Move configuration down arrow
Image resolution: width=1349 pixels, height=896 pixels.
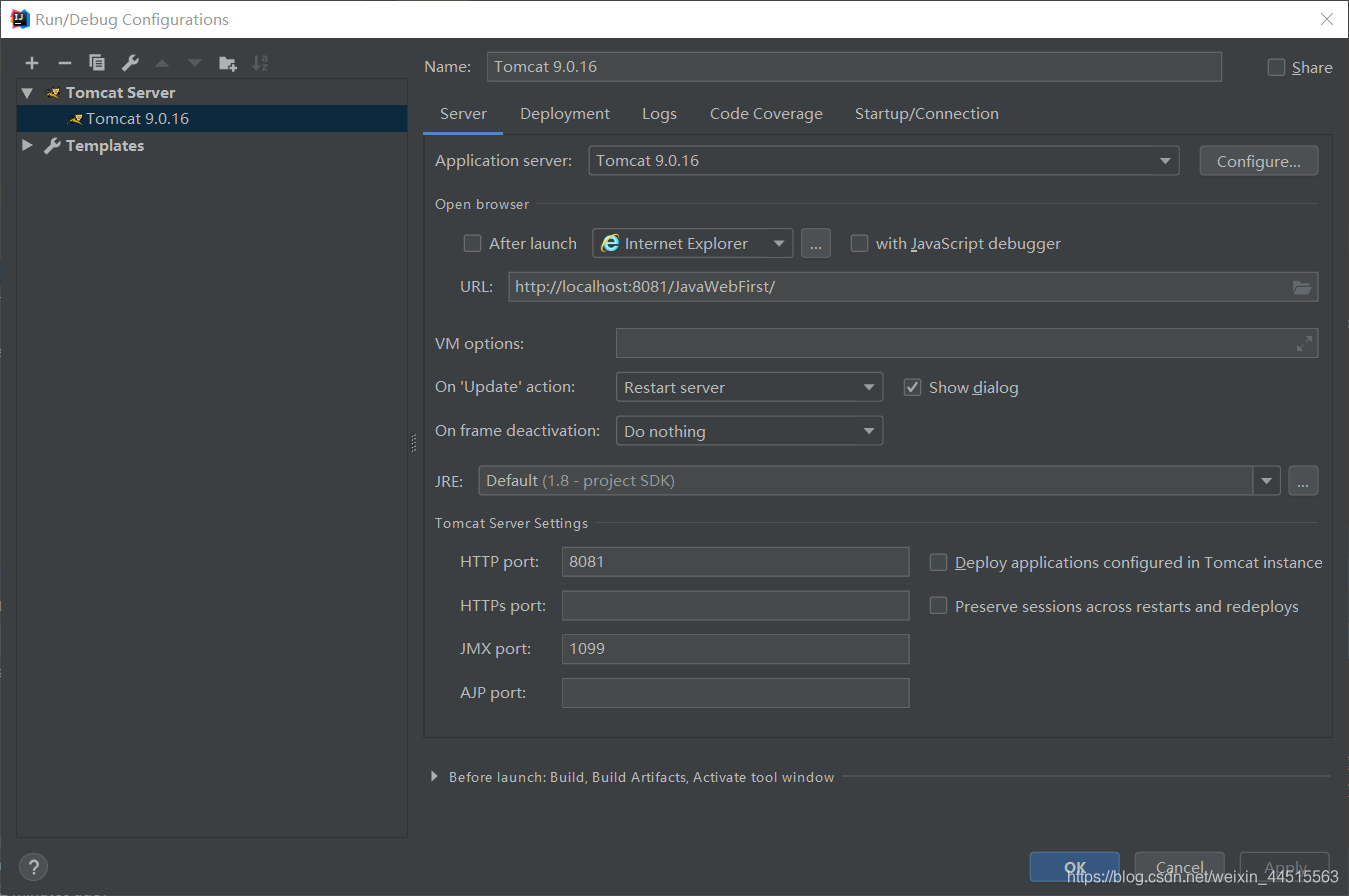[x=195, y=63]
